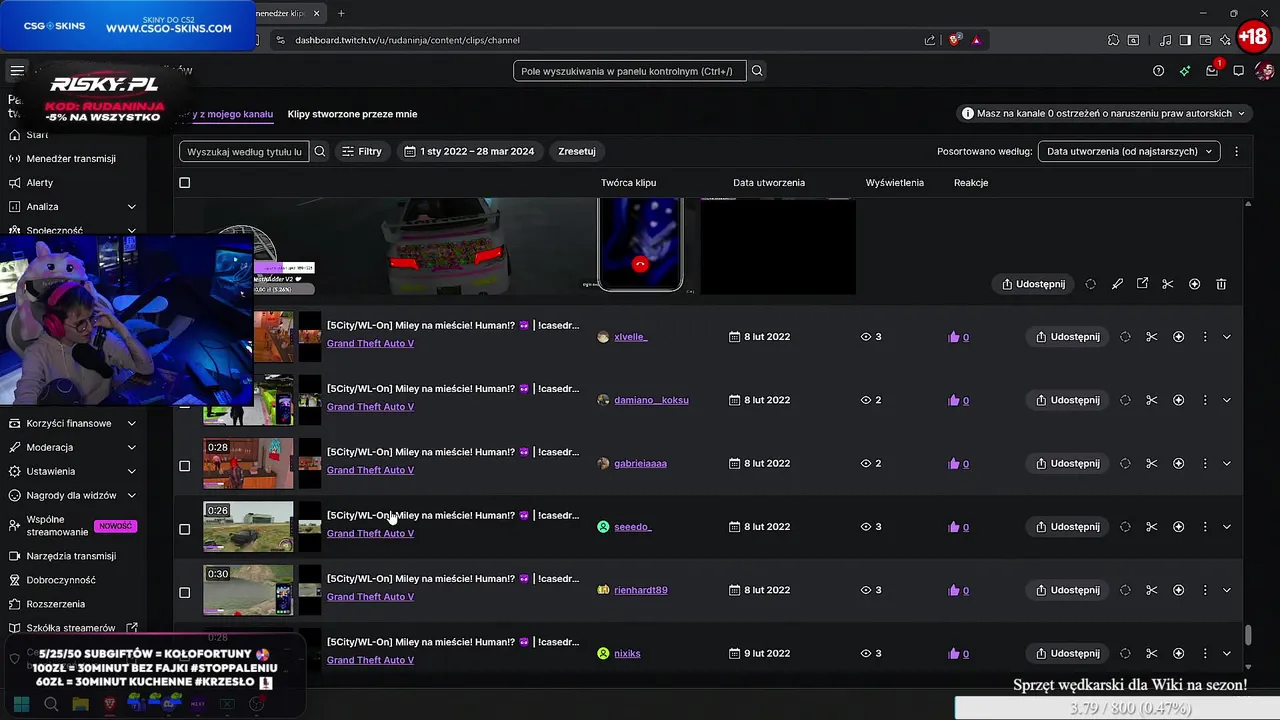Click the pencil edit icon in the top clip row
Viewport: 1280px width, 720px height.
pos(1117,284)
